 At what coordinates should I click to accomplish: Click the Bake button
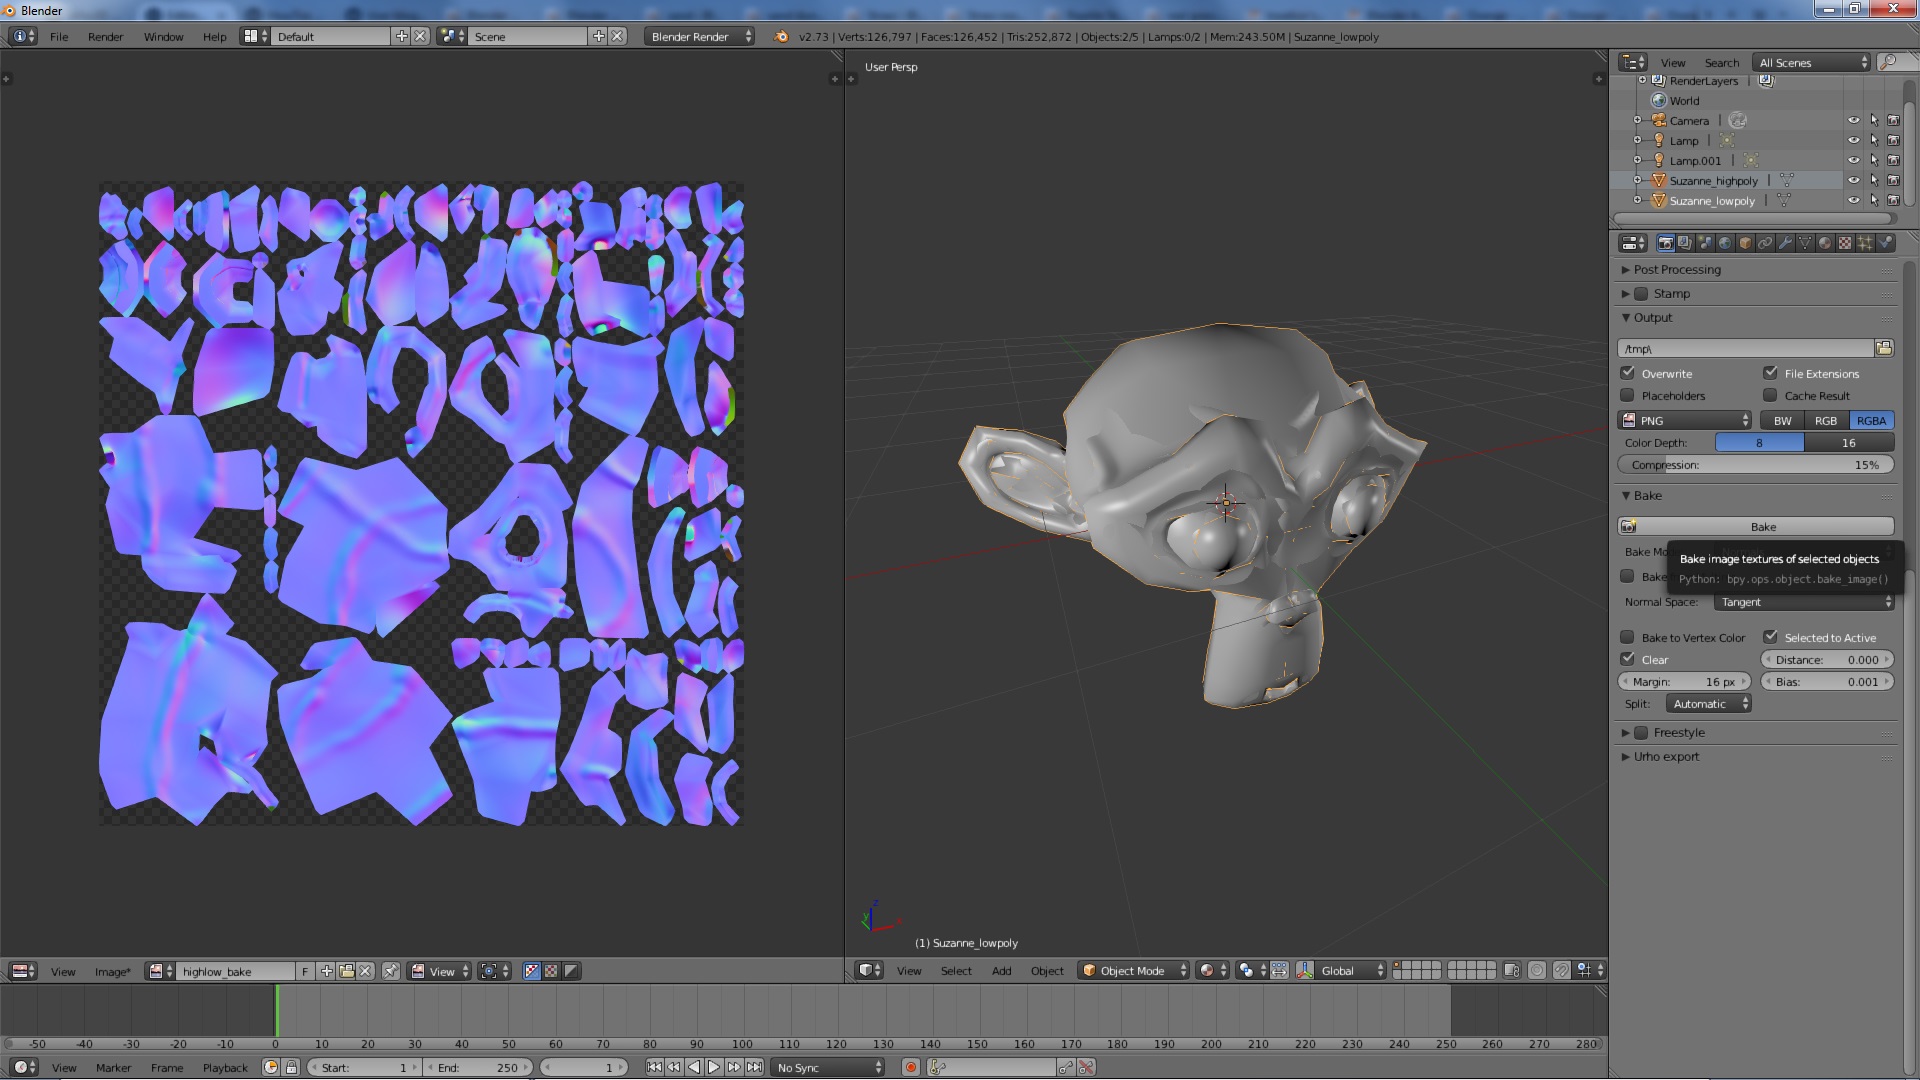tap(1756, 527)
